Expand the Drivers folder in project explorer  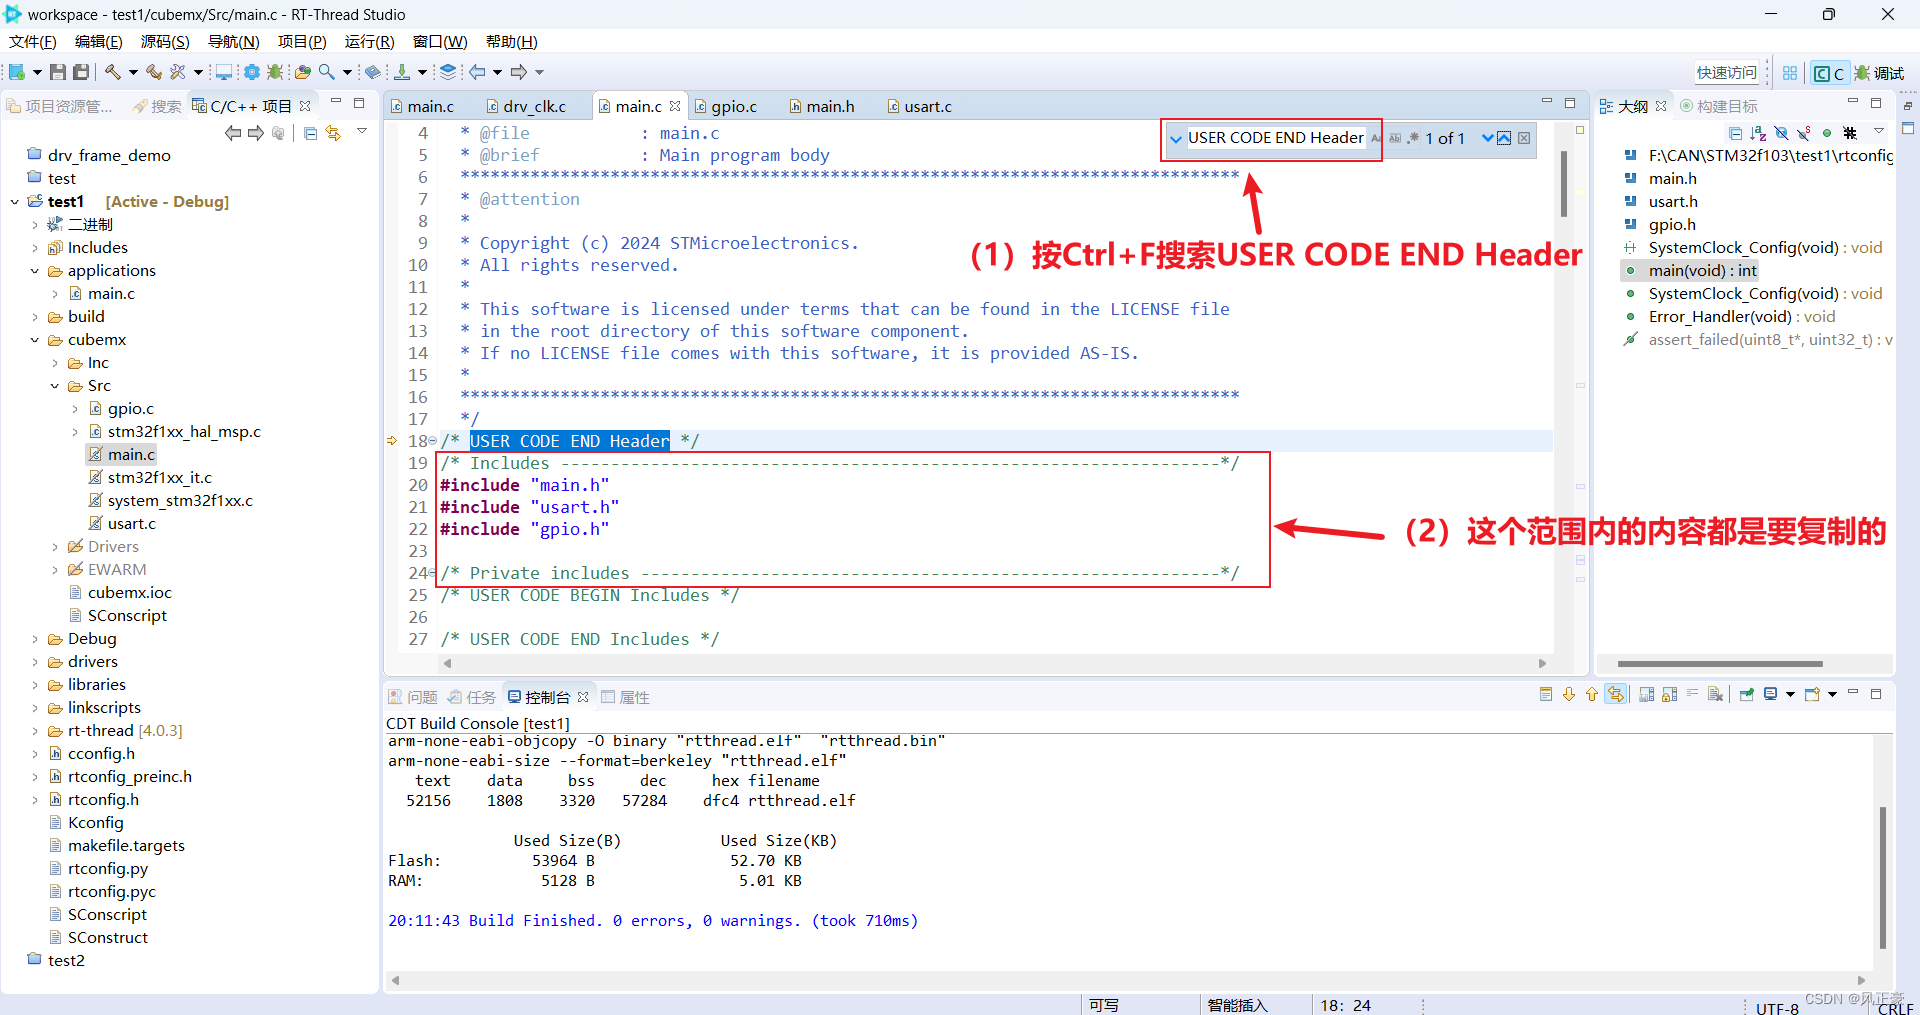point(56,546)
